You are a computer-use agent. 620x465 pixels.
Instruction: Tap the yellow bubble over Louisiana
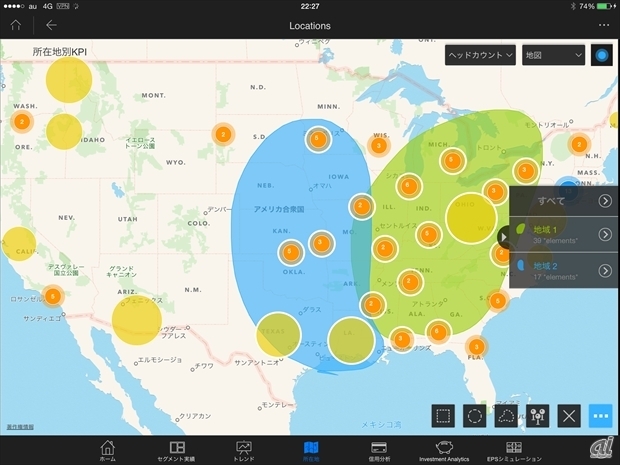point(351,340)
